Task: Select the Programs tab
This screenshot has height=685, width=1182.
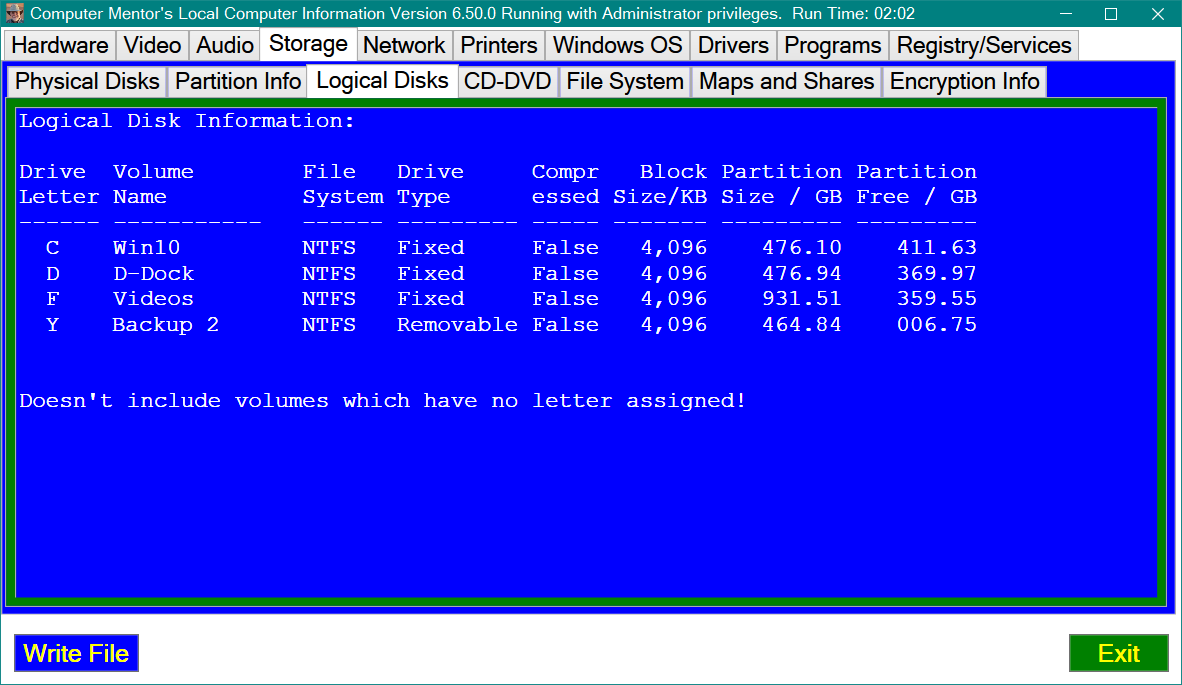Action: (x=833, y=46)
